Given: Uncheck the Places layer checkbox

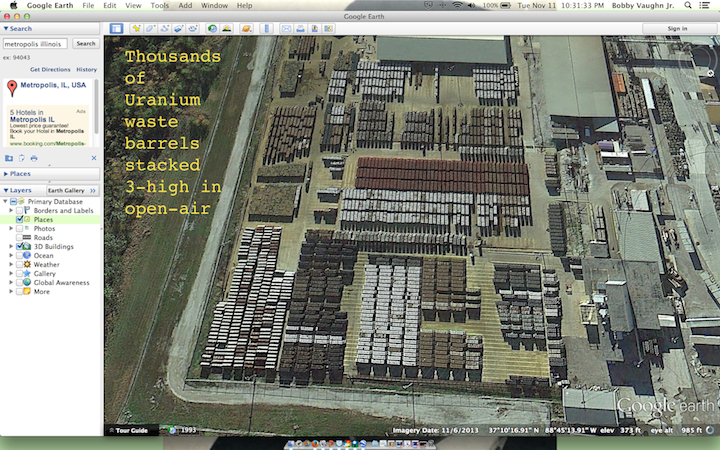Looking at the screenshot, I should click(x=19, y=219).
